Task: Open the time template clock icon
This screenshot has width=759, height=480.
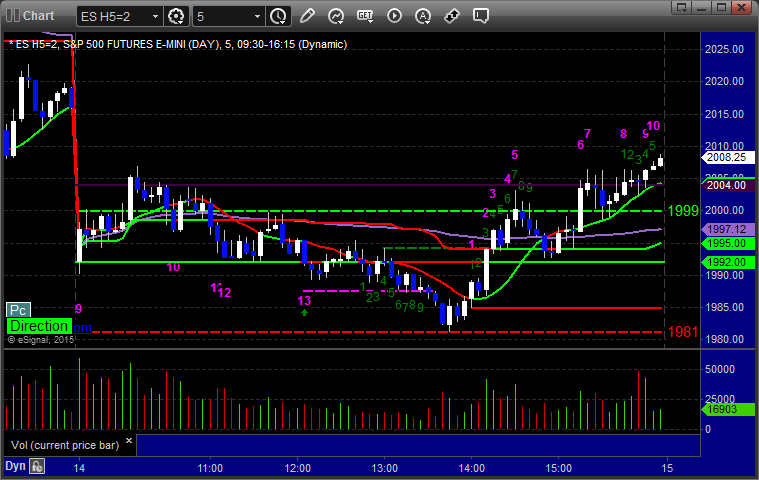Action: click(x=278, y=16)
